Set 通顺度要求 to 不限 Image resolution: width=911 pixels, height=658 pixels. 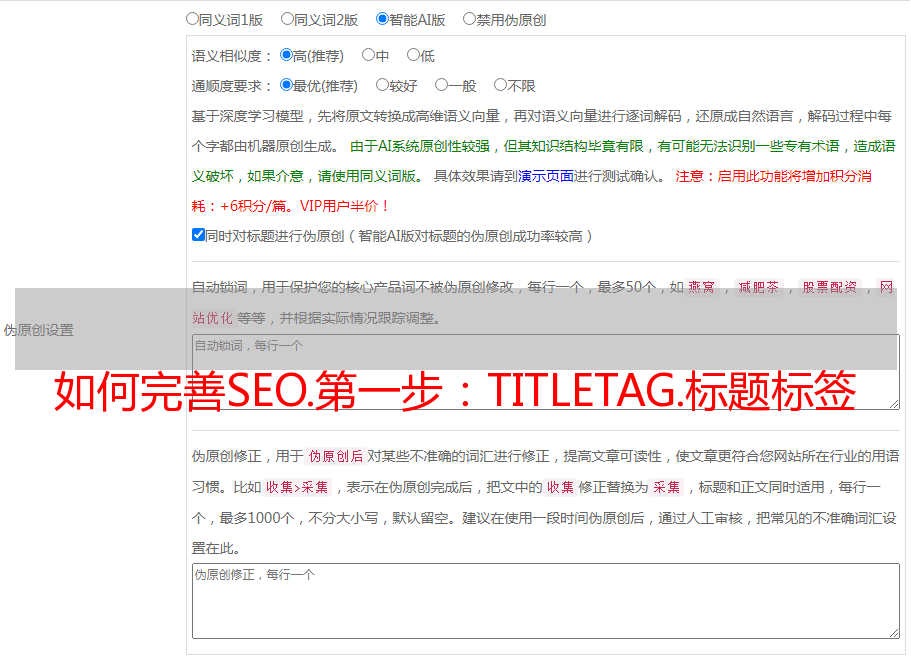[x=500, y=85]
